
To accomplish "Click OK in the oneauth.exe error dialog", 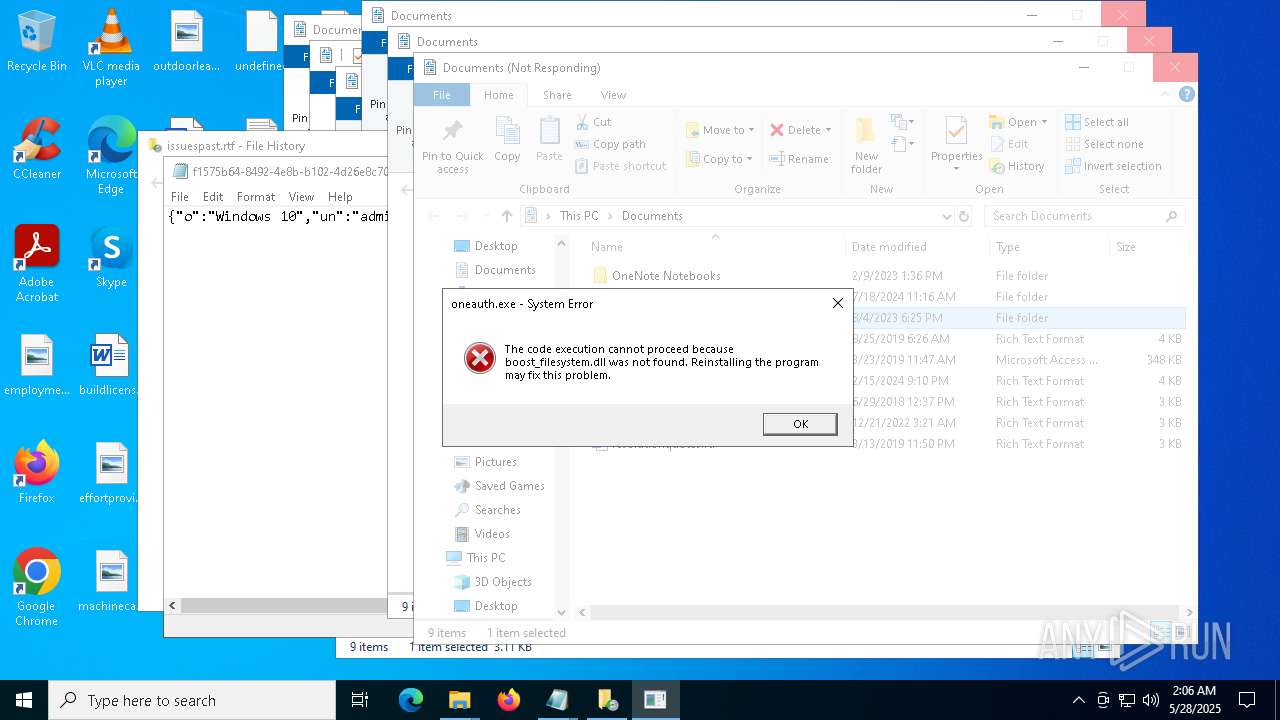I will click(800, 424).
